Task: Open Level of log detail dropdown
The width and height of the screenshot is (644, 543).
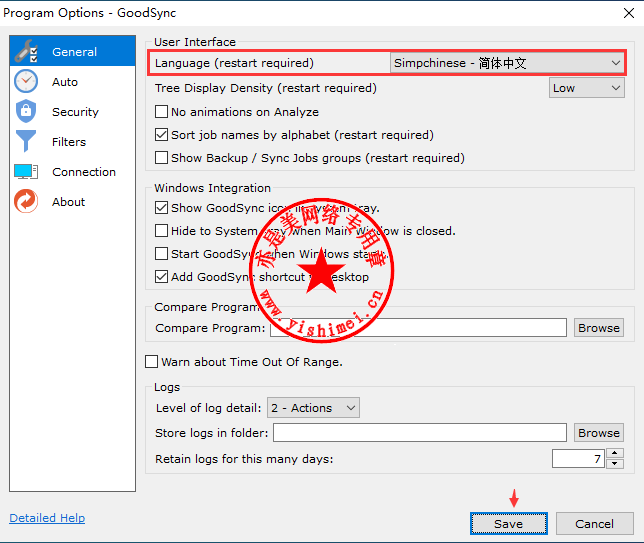Action: (313, 408)
